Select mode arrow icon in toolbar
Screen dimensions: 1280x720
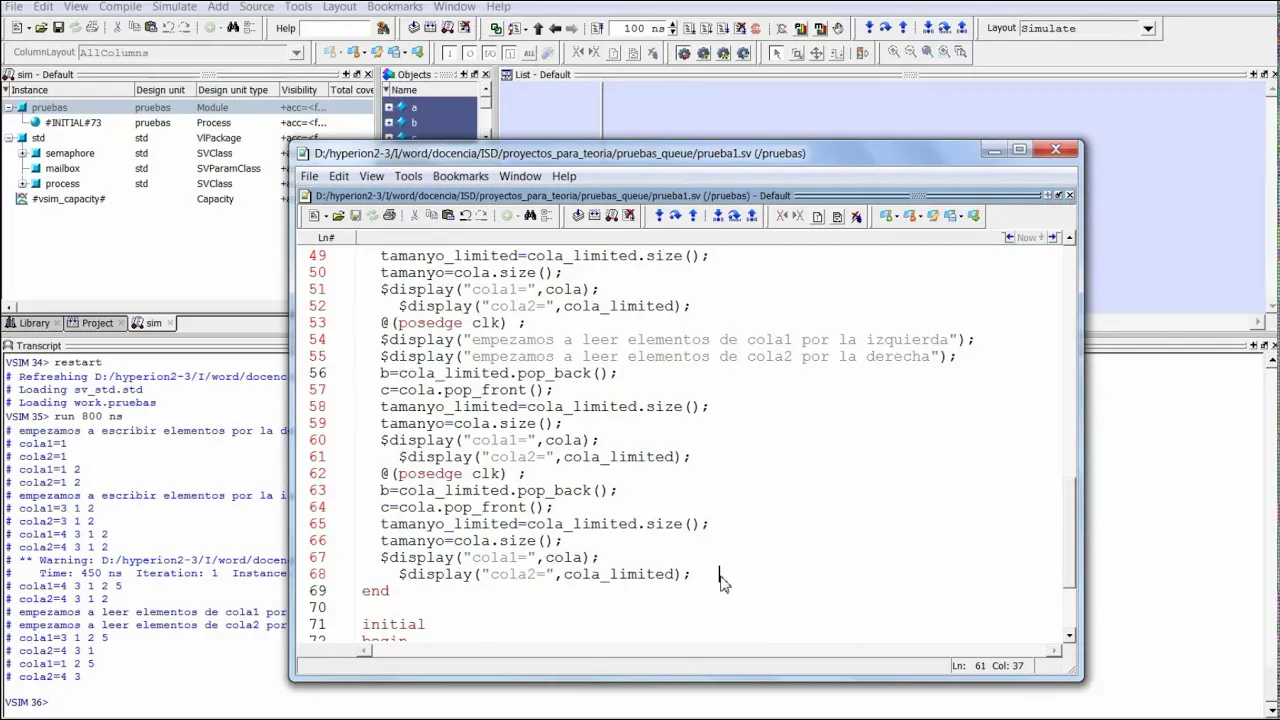(776, 53)
